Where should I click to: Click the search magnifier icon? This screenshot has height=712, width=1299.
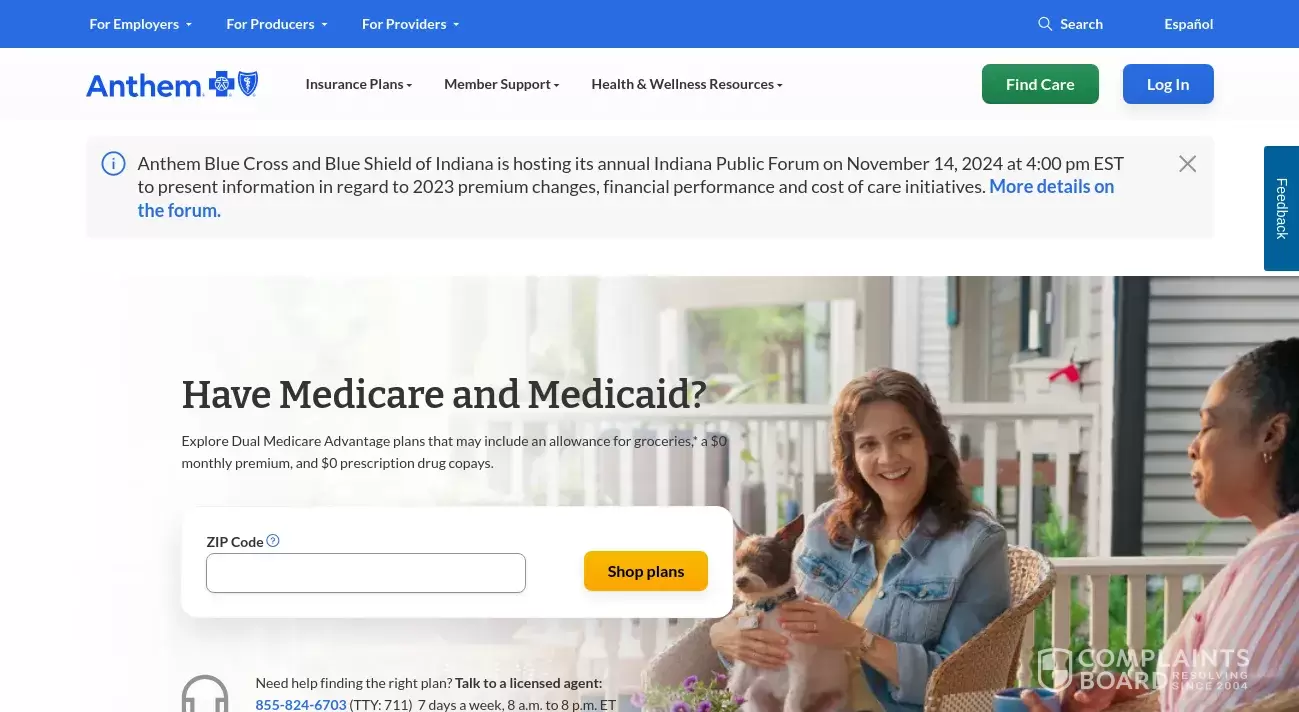pos(1045,24)
